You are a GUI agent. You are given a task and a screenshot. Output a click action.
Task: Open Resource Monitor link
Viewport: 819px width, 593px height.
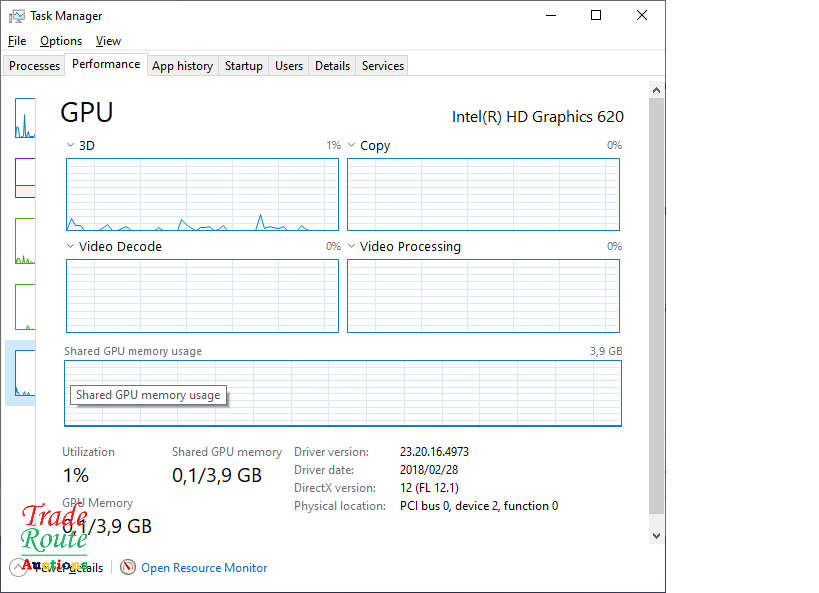pyautogui.click(x=204, y=568)
